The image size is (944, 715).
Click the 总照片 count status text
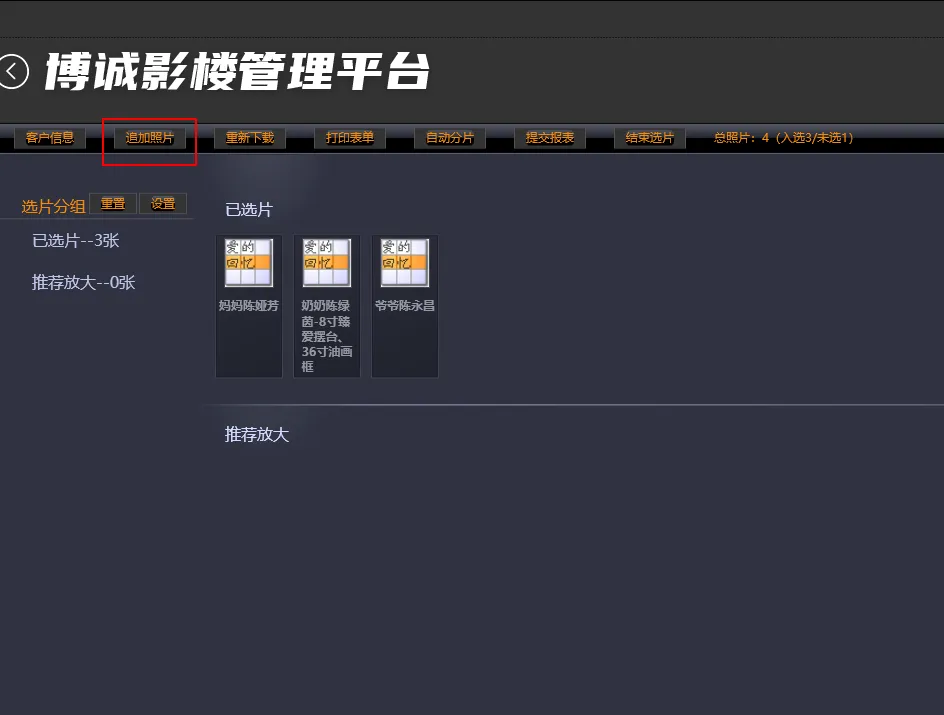pos(783,138)
